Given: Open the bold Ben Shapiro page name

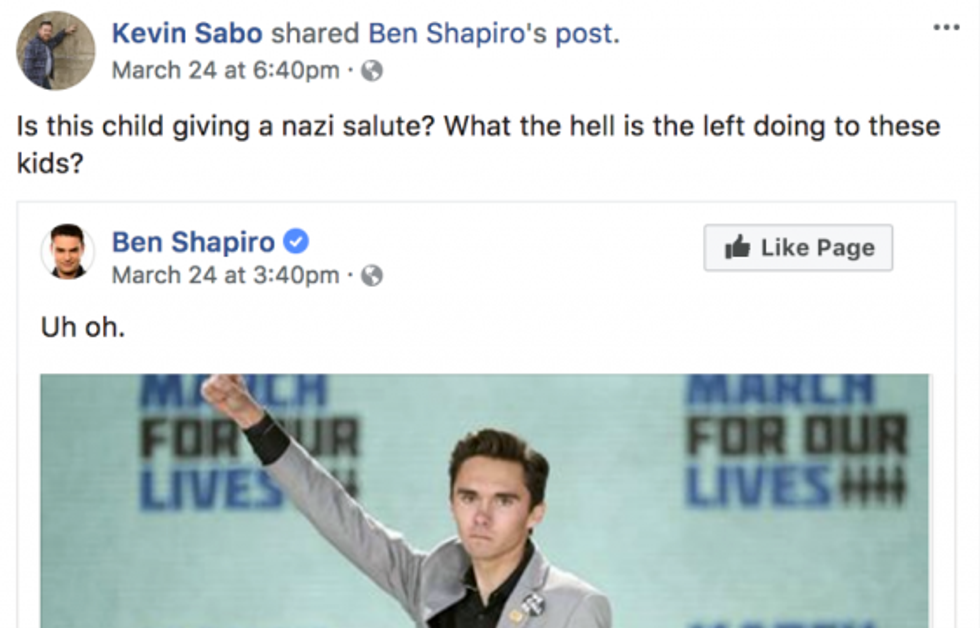Looking at the screenshot, I should point(193,242).
